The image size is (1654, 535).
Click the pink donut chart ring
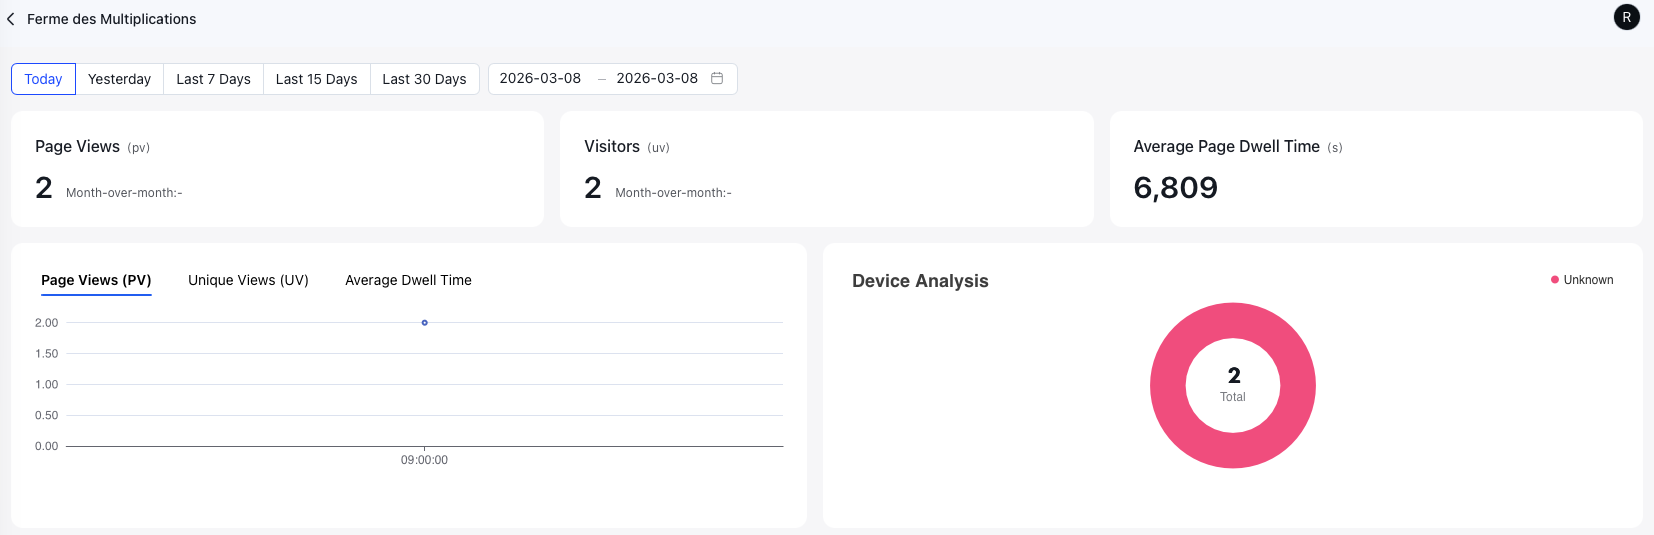pos(1168,386)
